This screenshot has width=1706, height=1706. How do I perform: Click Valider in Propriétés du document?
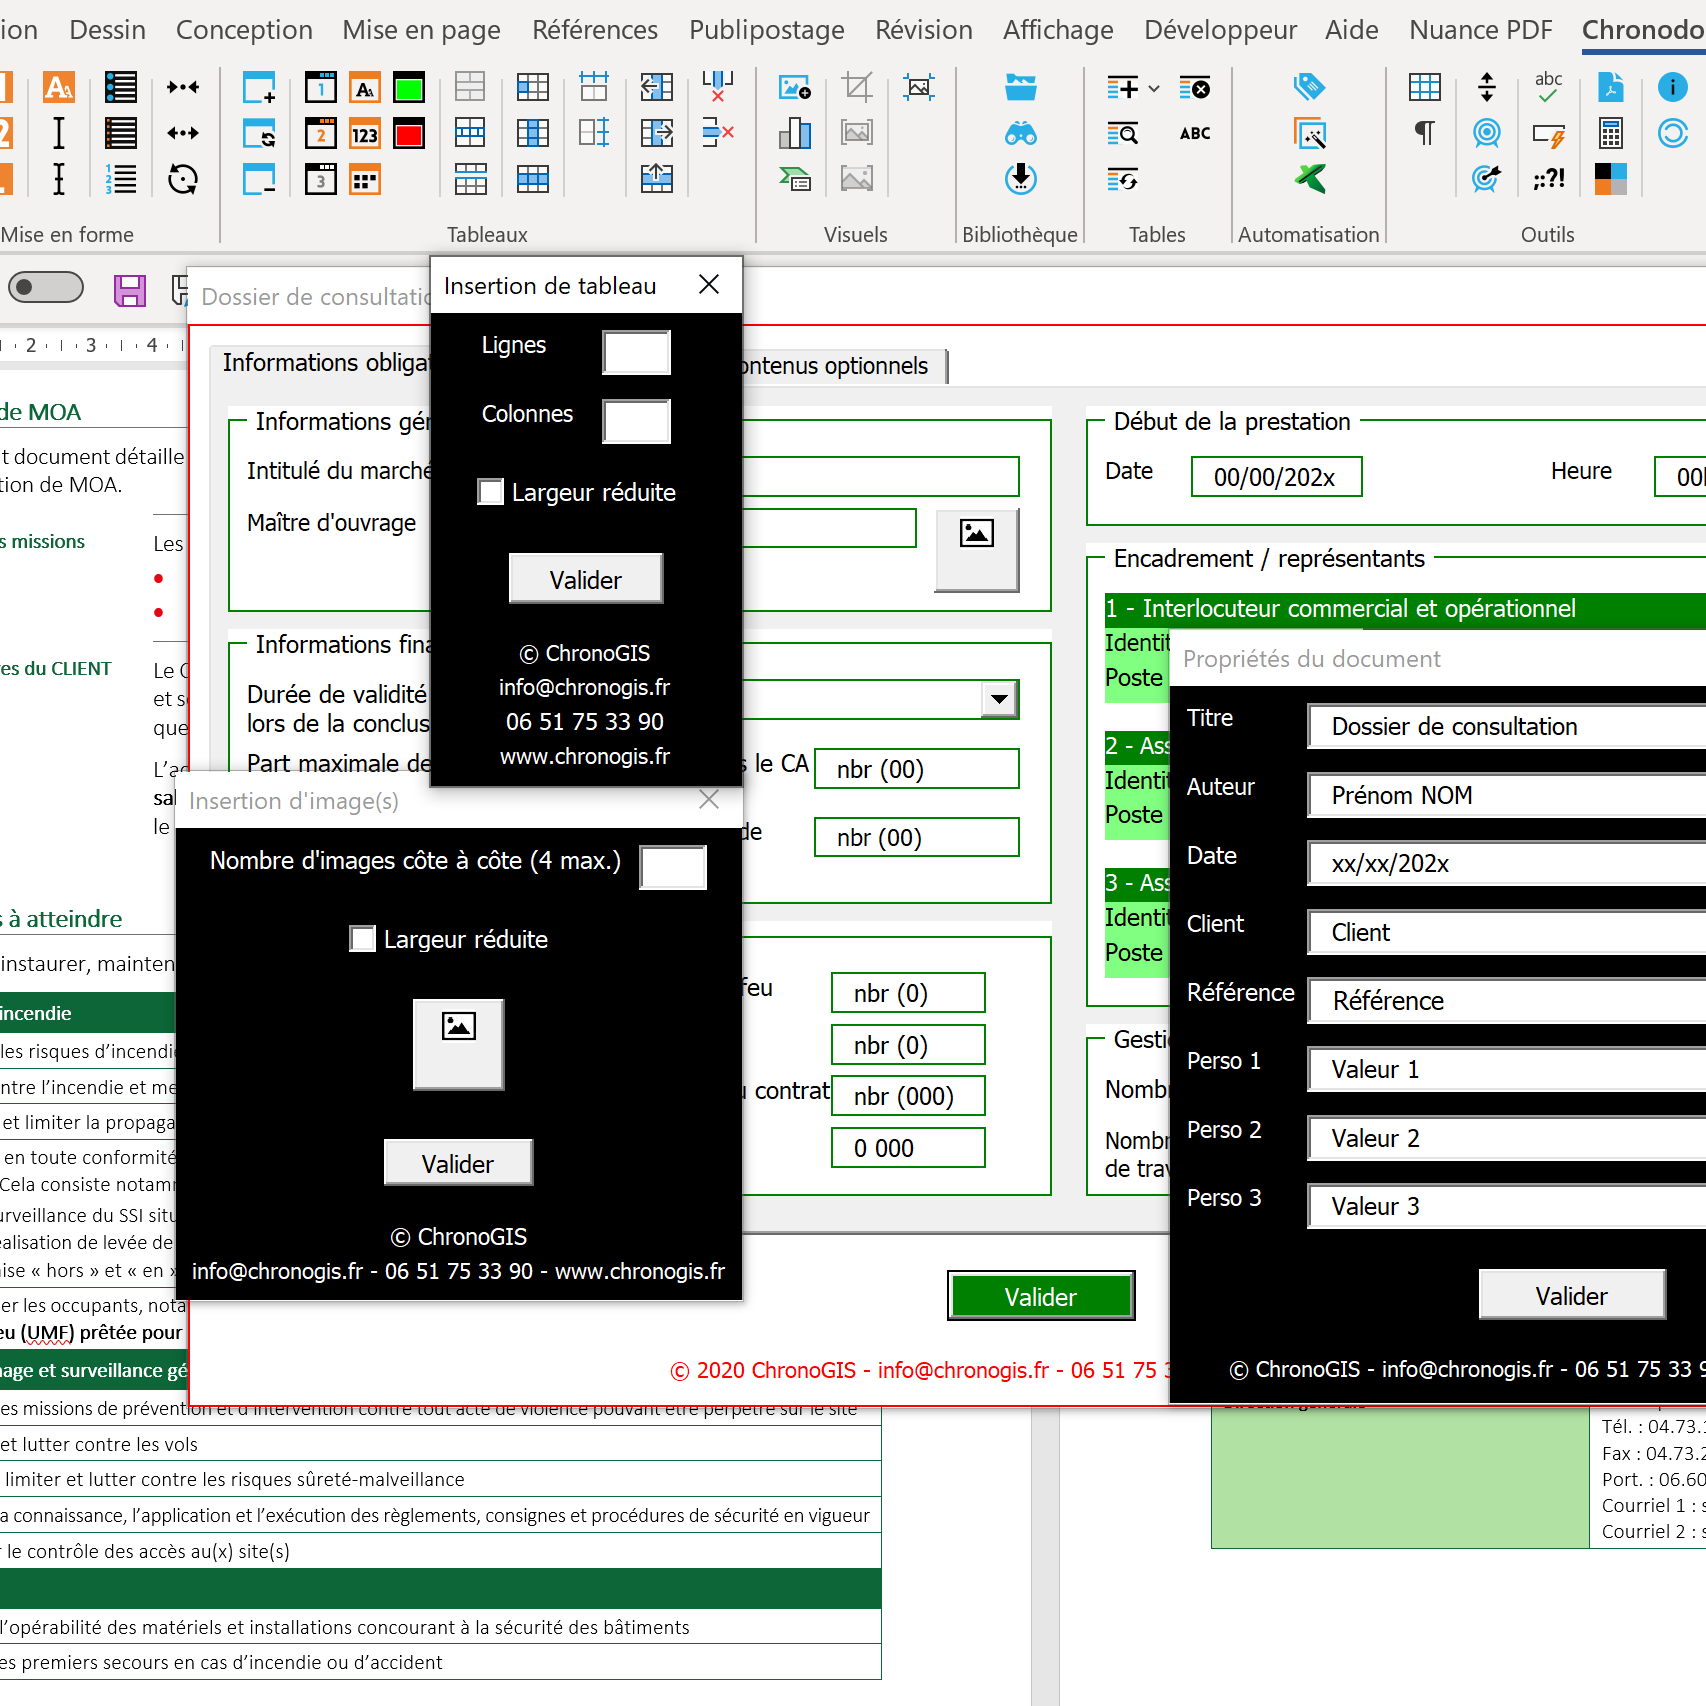(1572, 1295)
